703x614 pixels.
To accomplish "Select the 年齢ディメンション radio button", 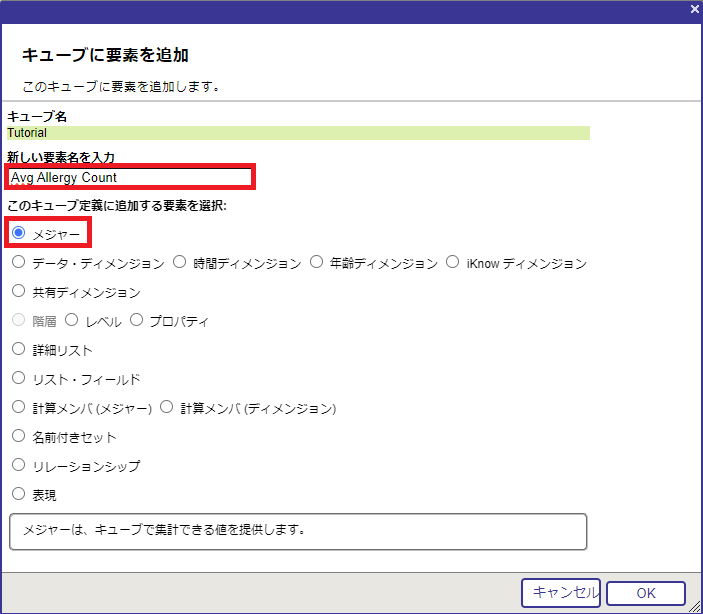I will click(x=317, y=263).
